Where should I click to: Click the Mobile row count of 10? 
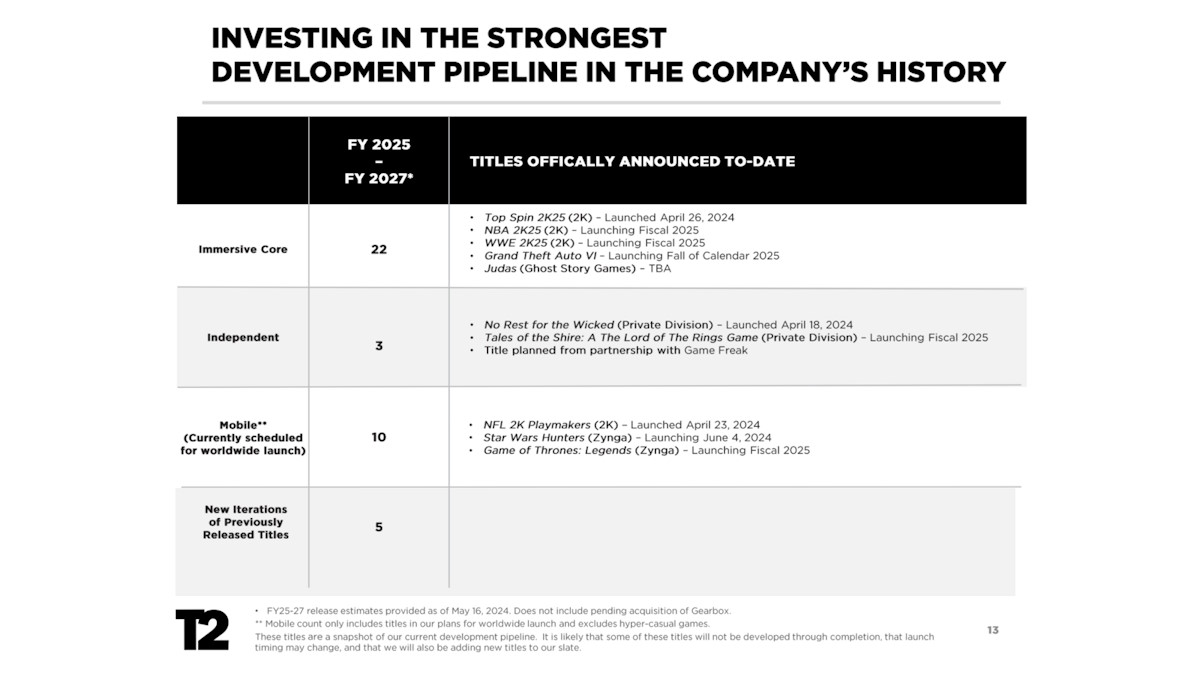[379, 437]
